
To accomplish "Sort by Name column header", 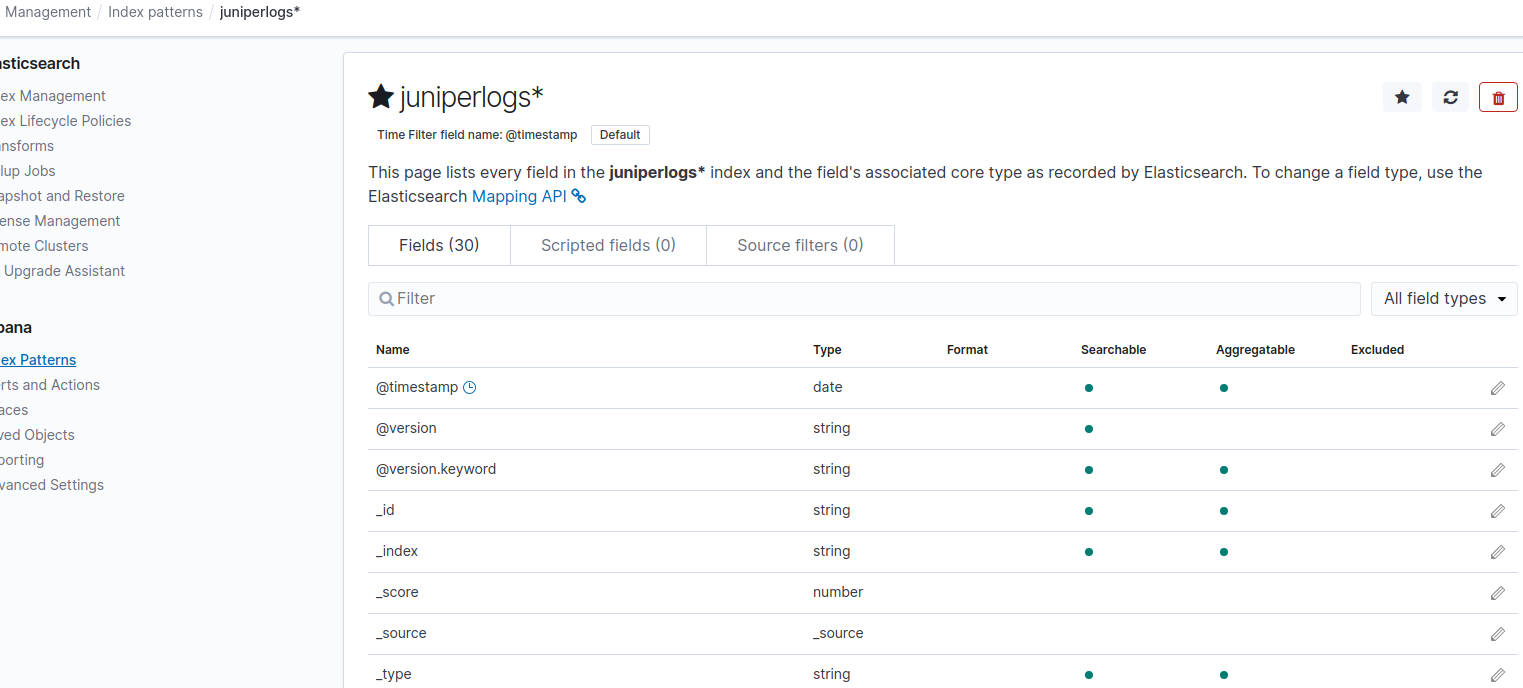I will tap(393, 350).
